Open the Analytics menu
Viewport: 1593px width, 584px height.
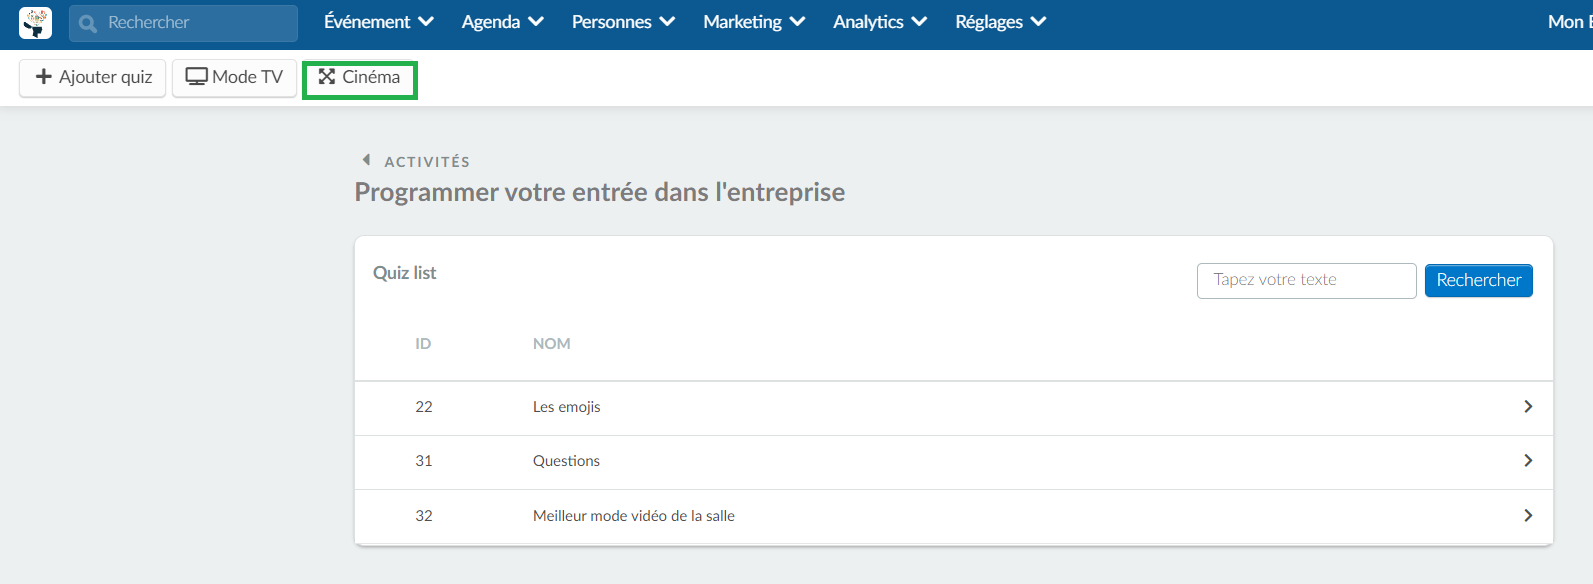[880, 22]
